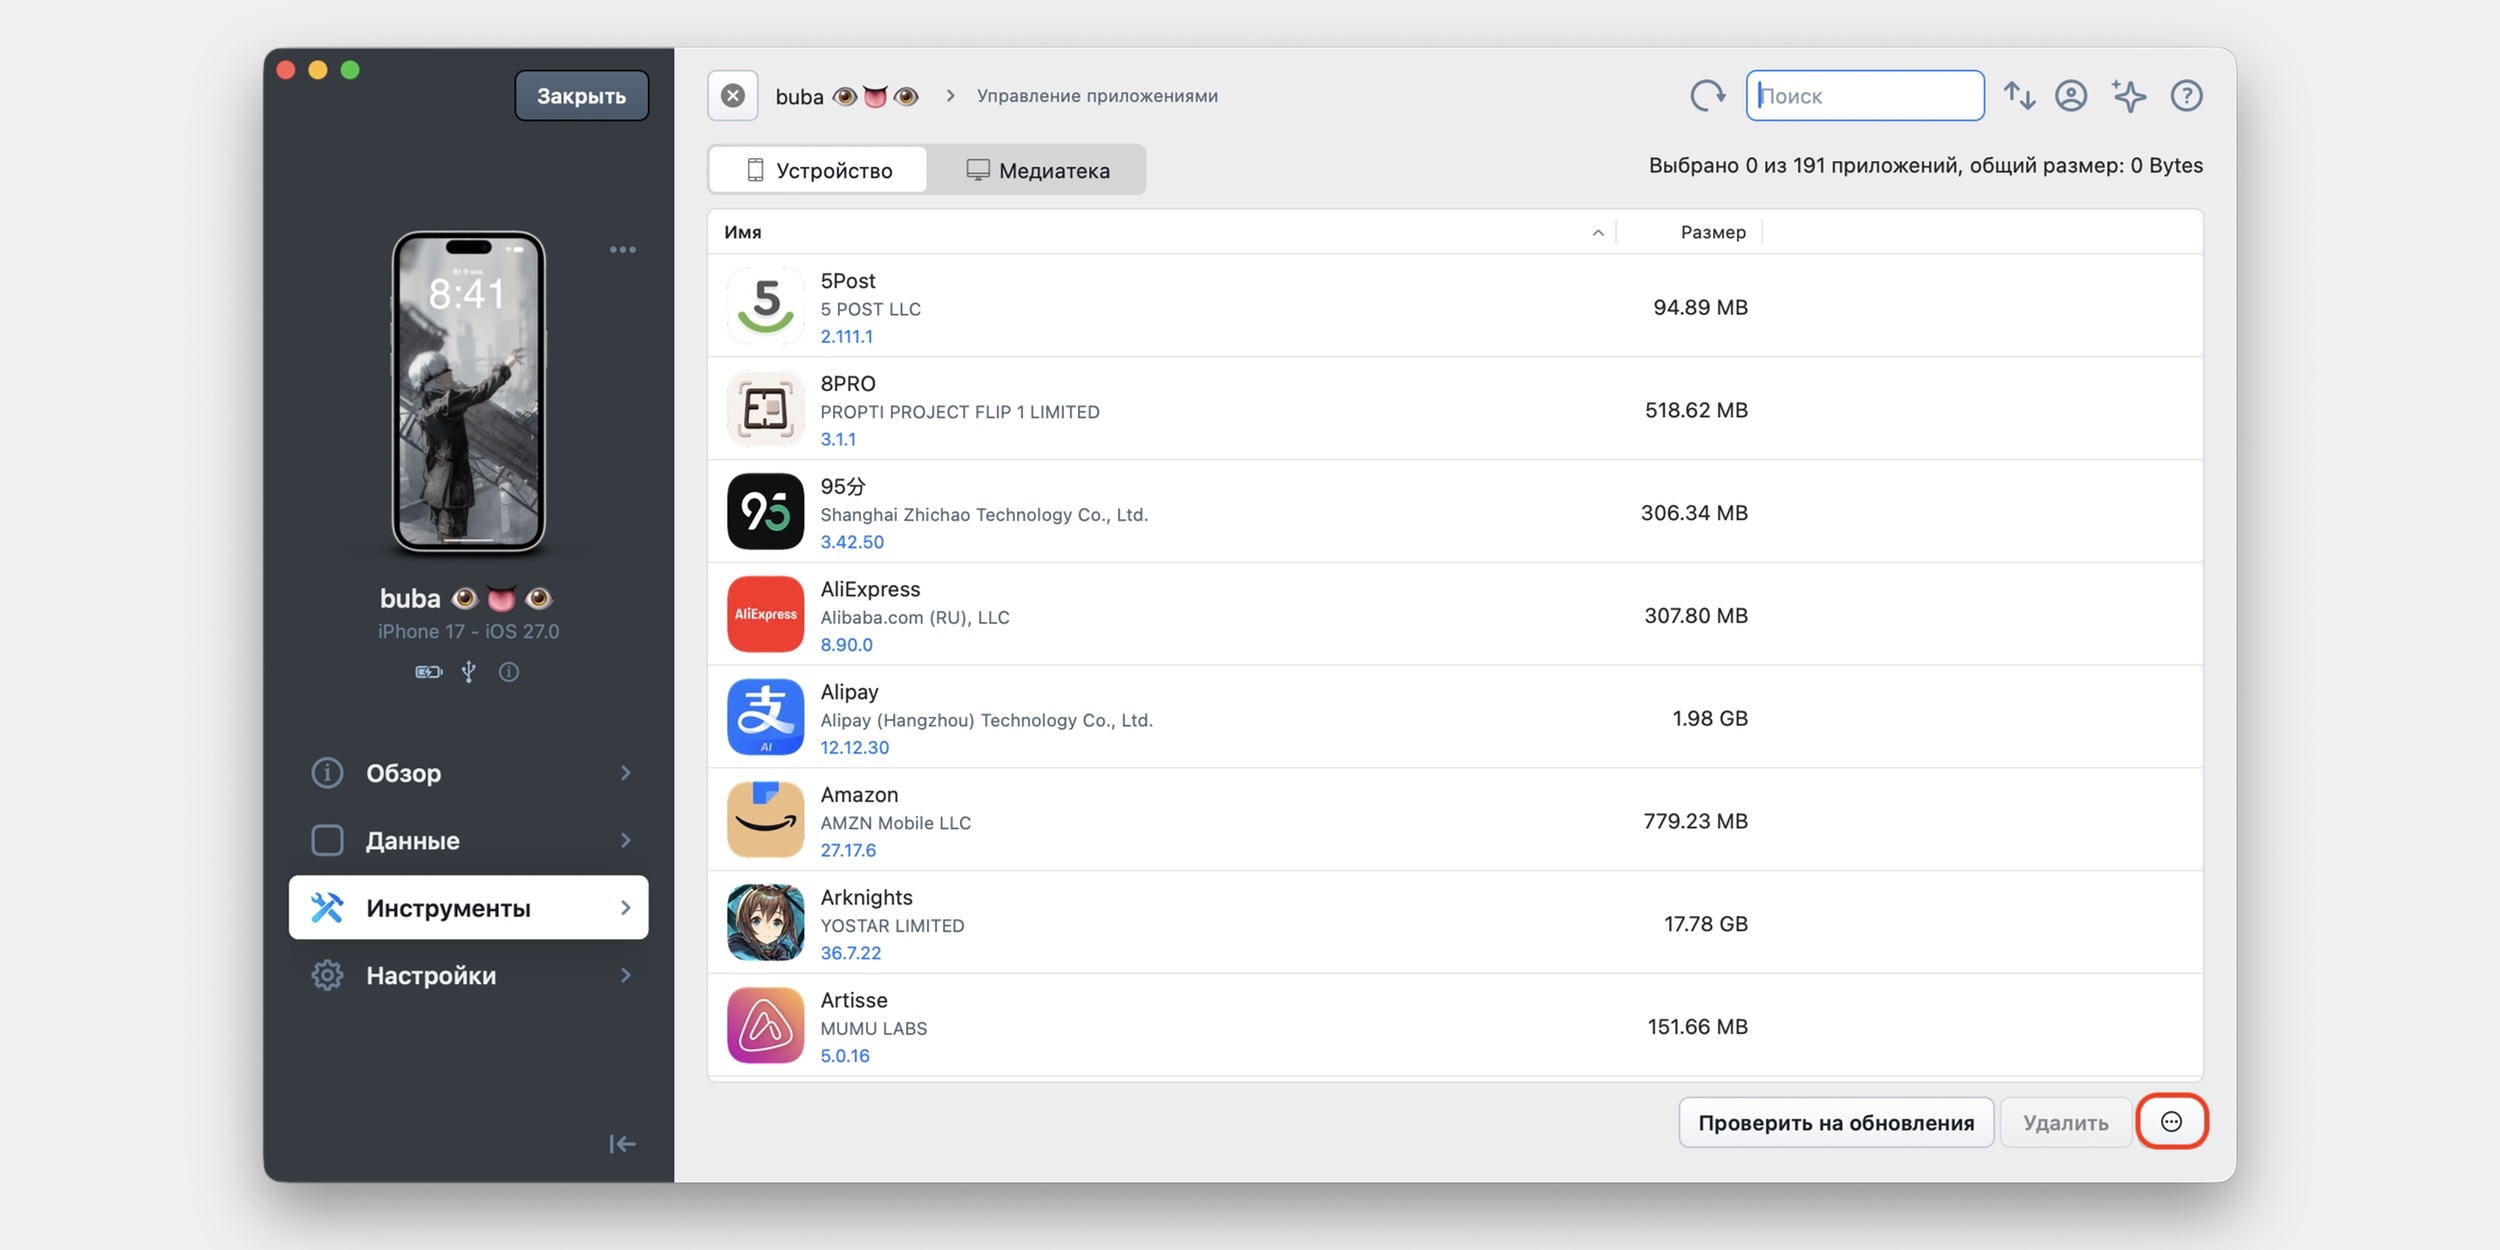Open the three-dots menu above the phone image
The width and height of the screenshot is (2500, 1250).
623,250
